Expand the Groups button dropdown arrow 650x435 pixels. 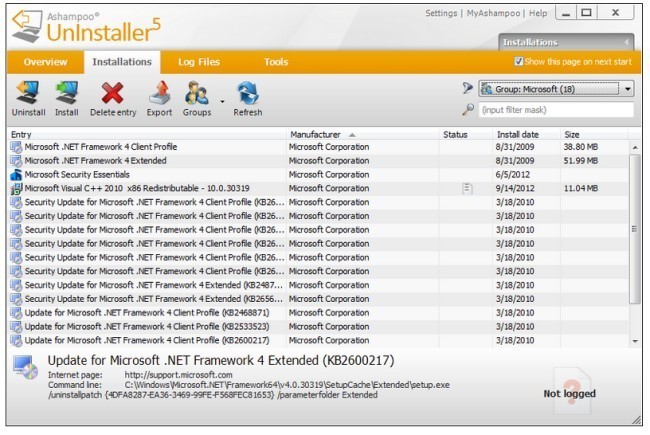click(222, 102)
